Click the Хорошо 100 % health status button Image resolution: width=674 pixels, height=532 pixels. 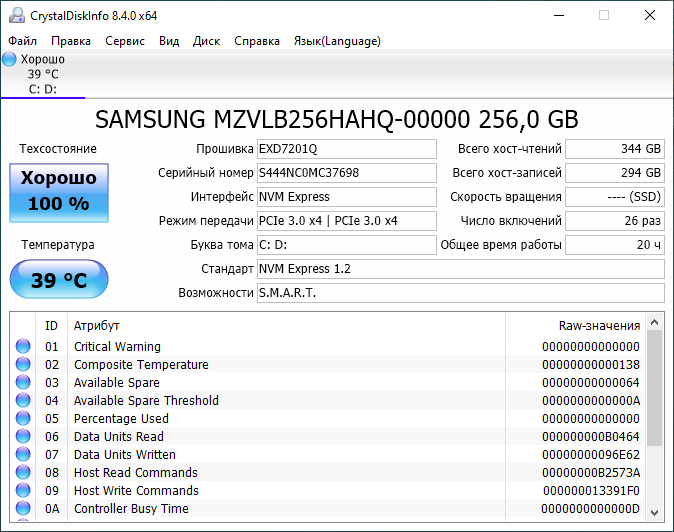pos(59,193)
